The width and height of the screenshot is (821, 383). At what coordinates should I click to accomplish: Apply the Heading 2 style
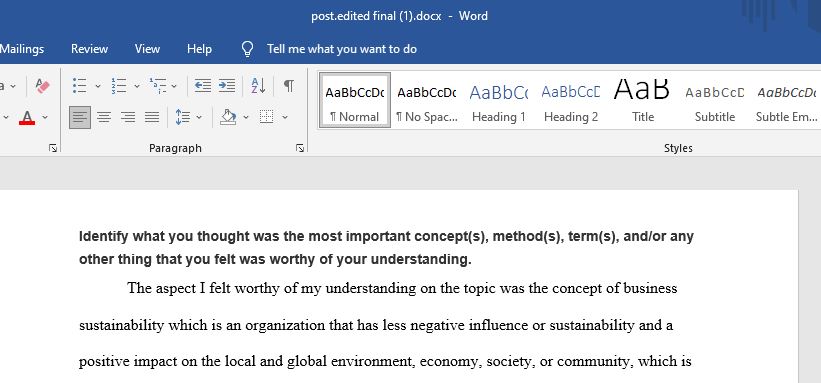point(571,100)
